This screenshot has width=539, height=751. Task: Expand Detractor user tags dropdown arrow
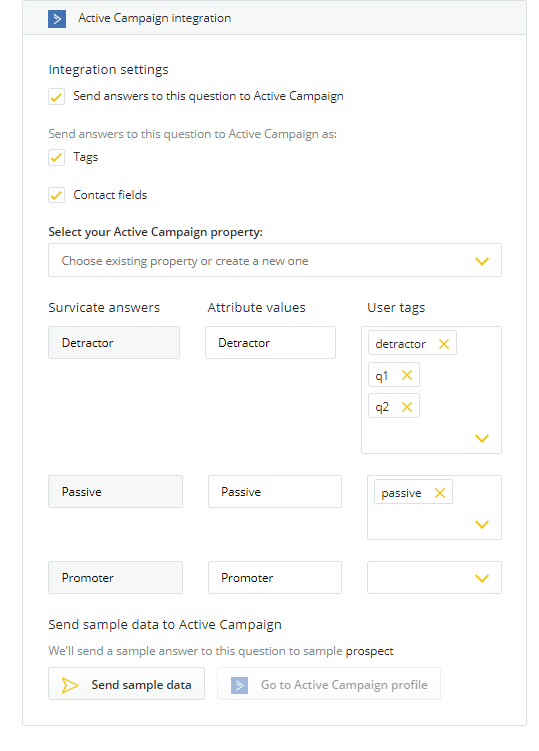click(x=482, y=438)
